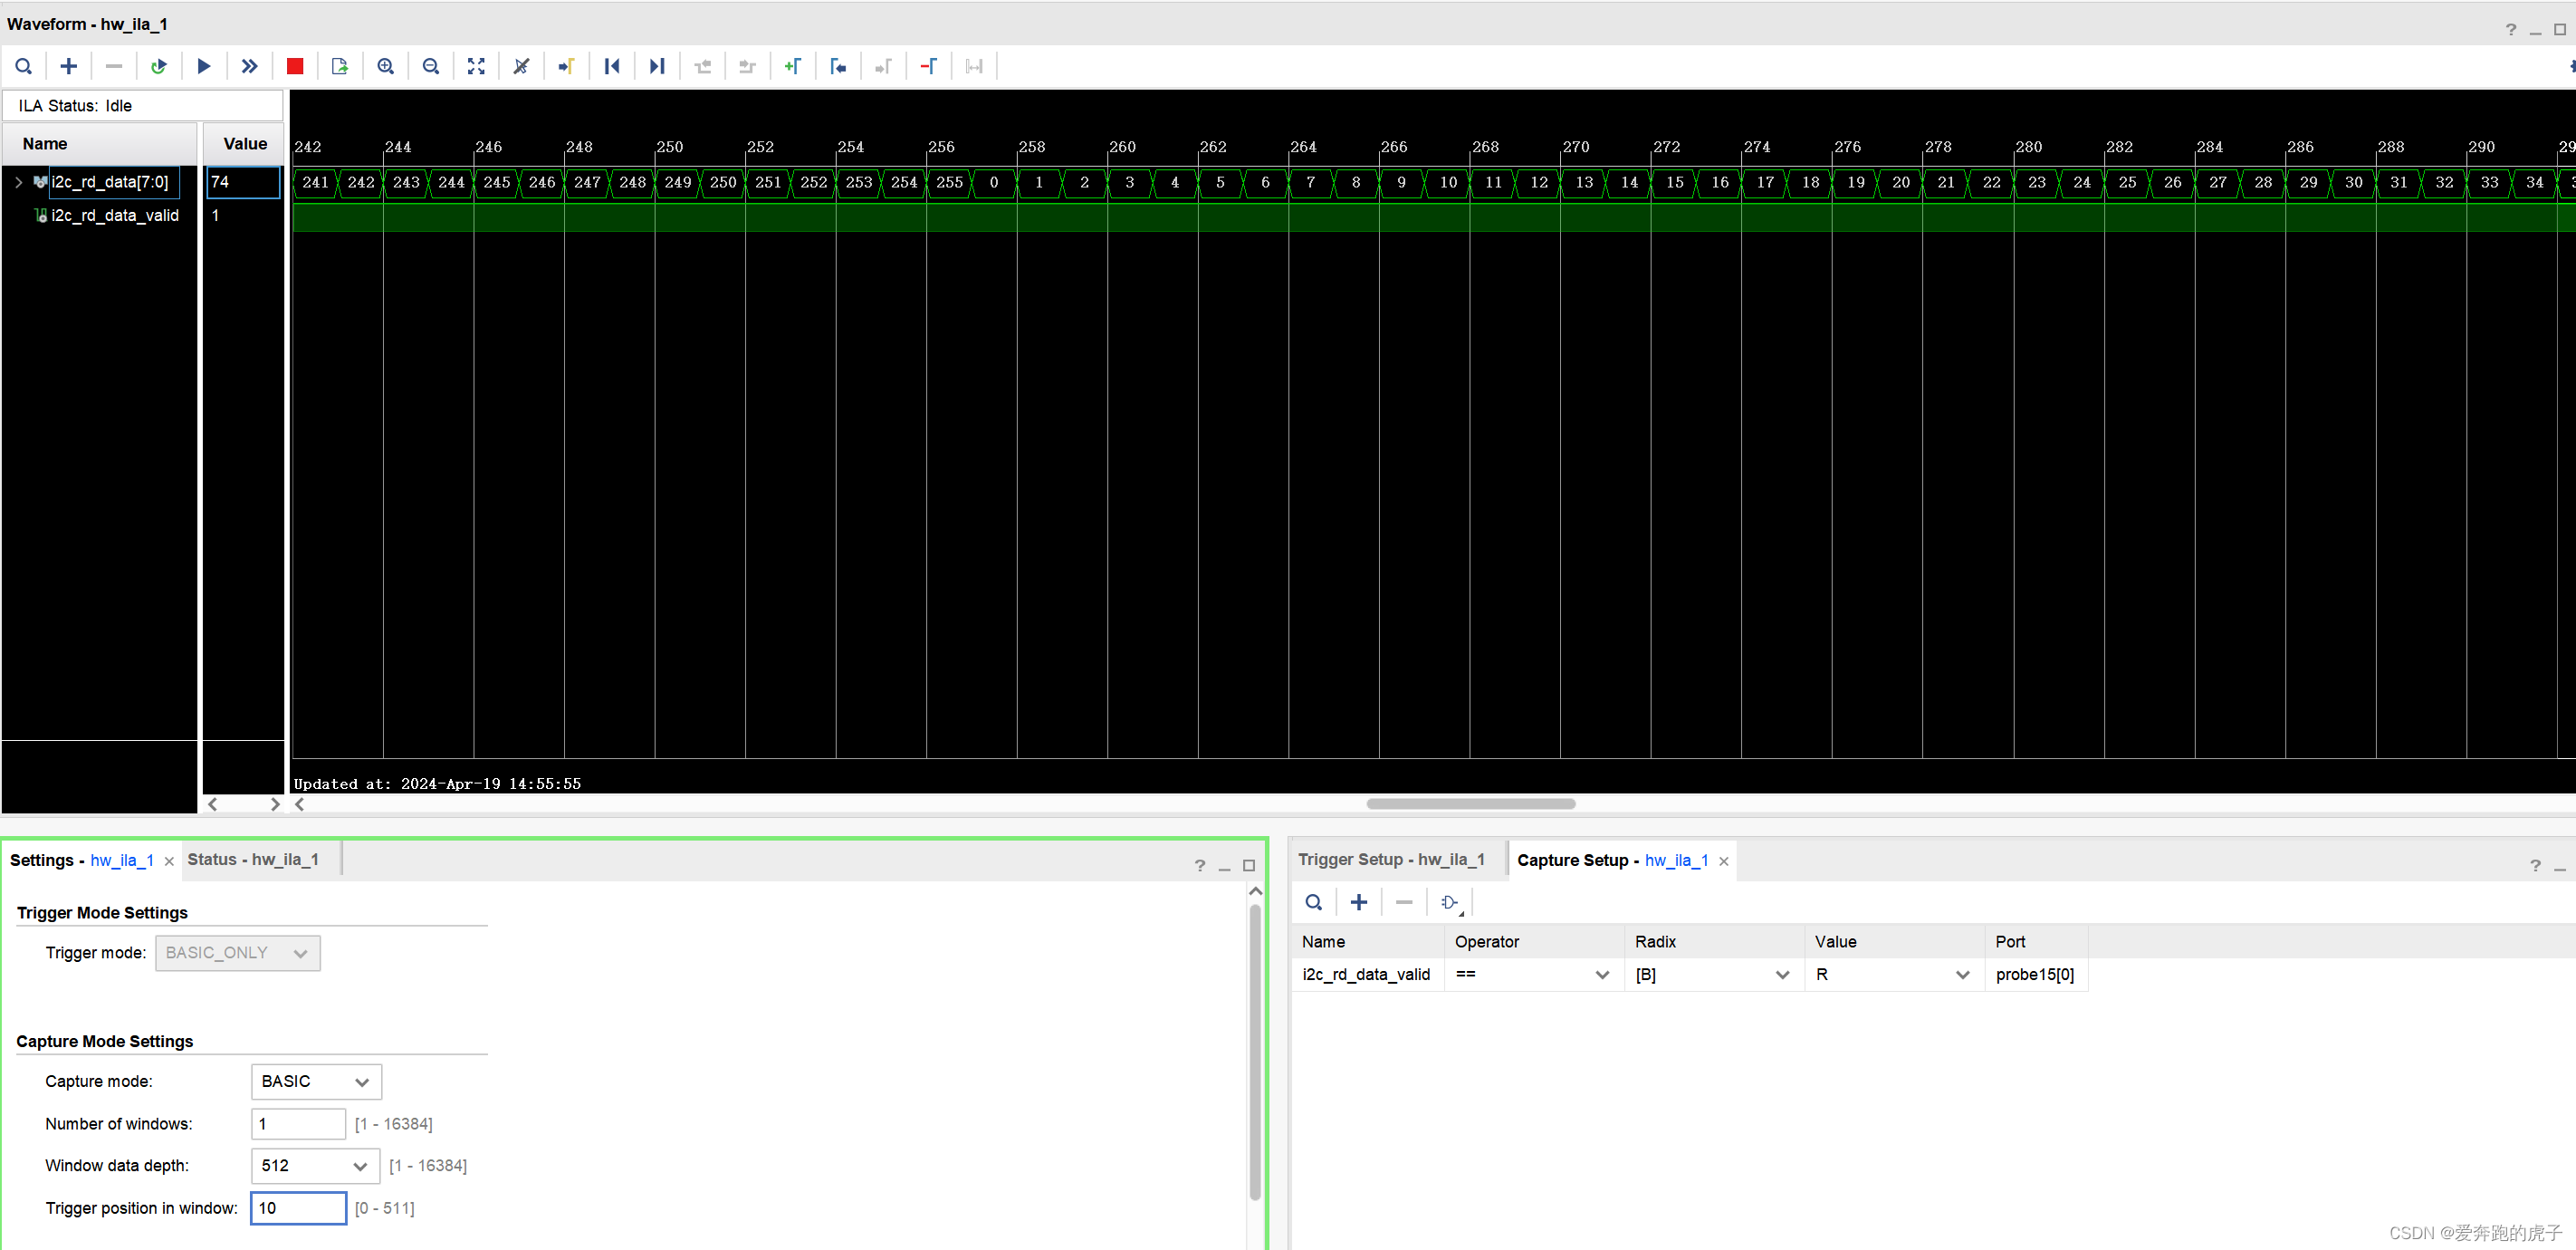The height and width of the screenshot is (1250, 2576).
Task: Open the Radix [B] dropdown
Action: [x=1713, y=974]
